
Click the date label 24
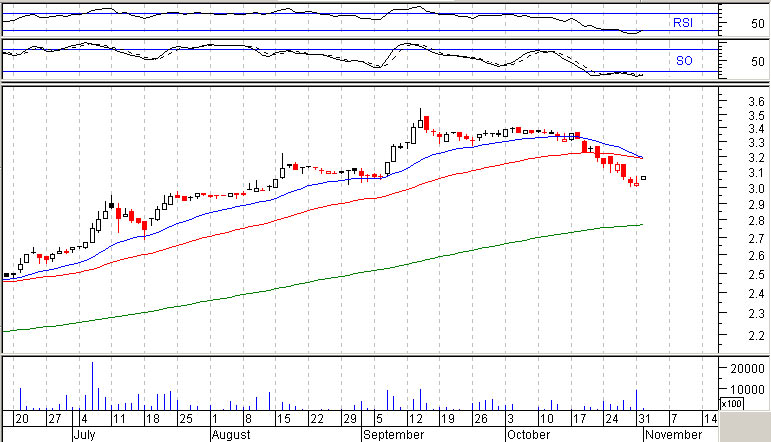612,419
